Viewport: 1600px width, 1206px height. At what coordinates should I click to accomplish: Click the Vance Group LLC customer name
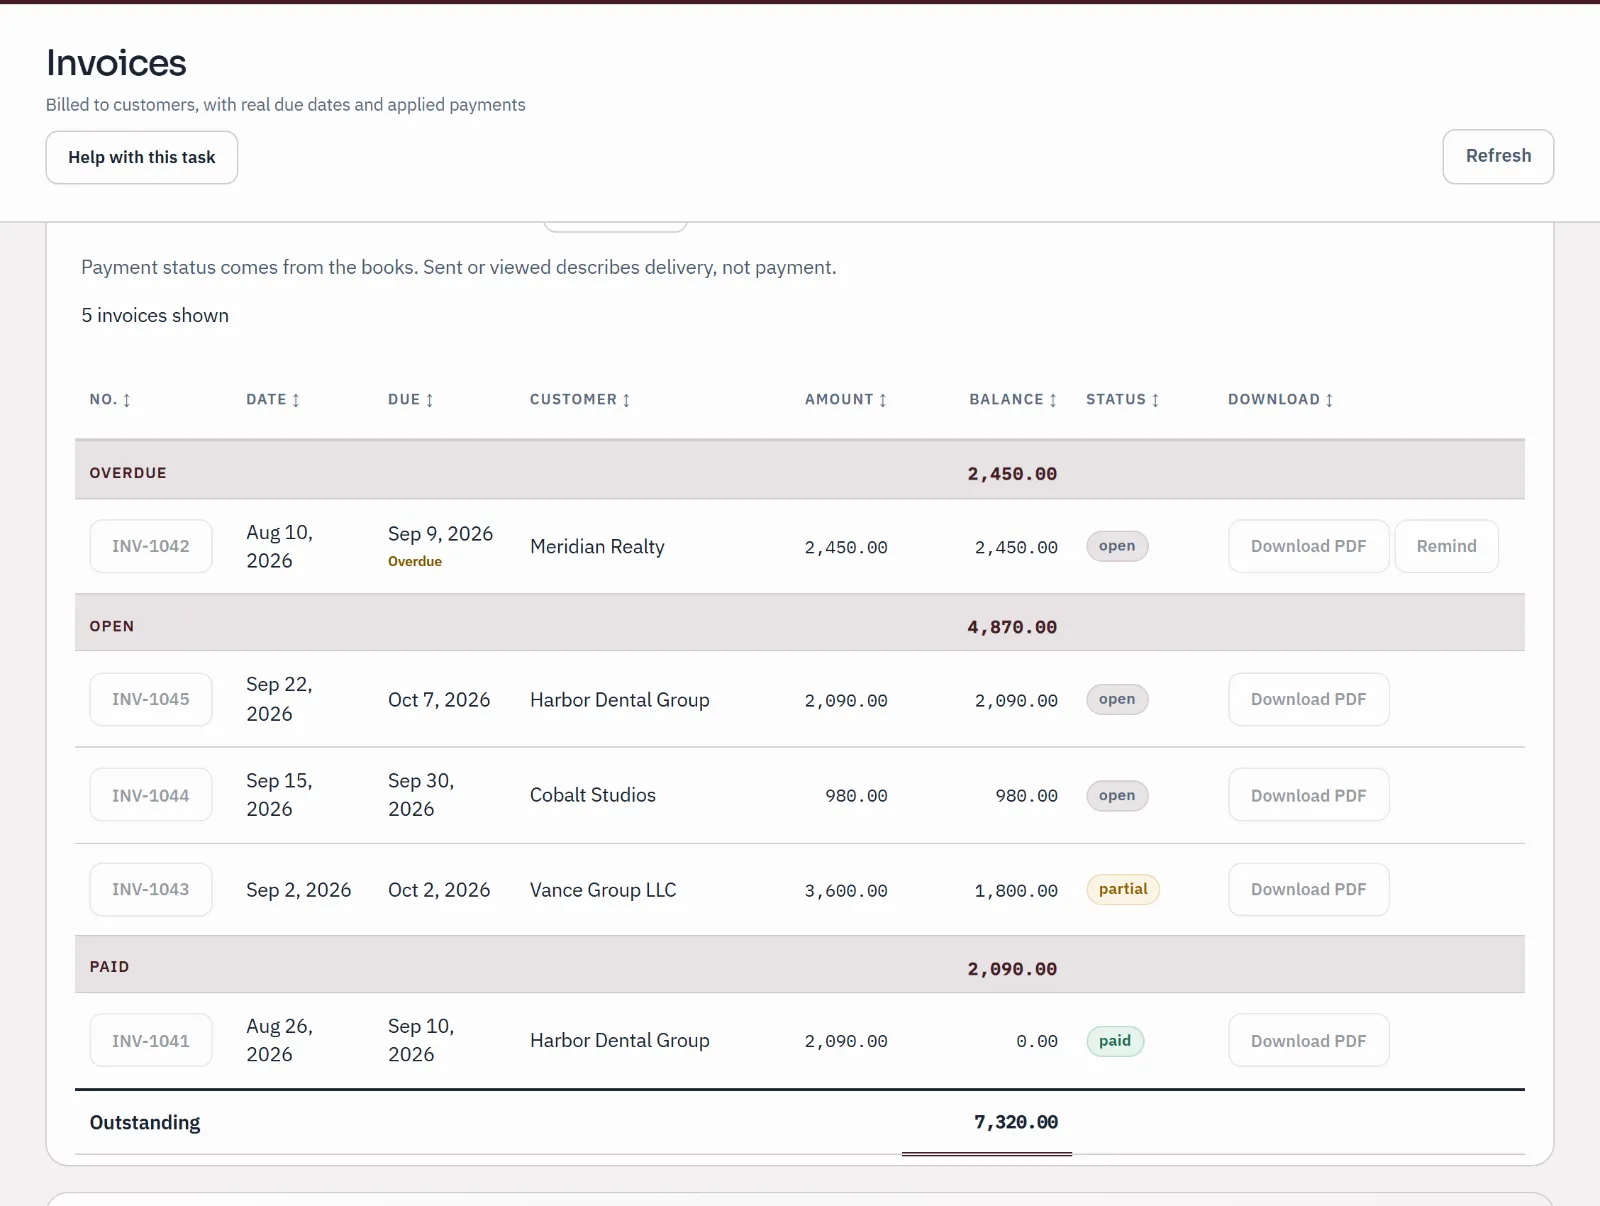(x=603, y=890)
